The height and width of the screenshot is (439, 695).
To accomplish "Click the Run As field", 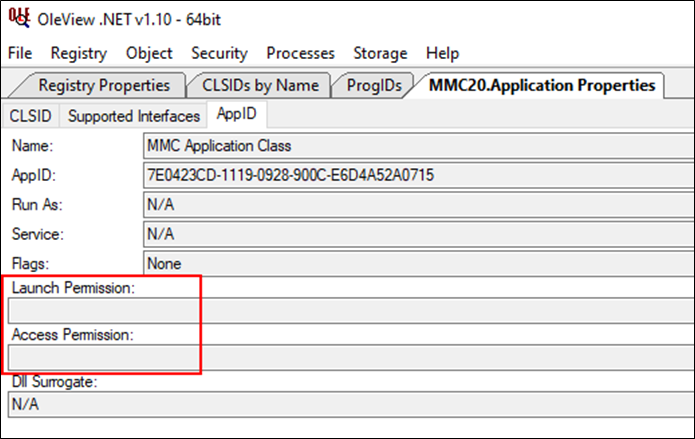I will (419, 204).
